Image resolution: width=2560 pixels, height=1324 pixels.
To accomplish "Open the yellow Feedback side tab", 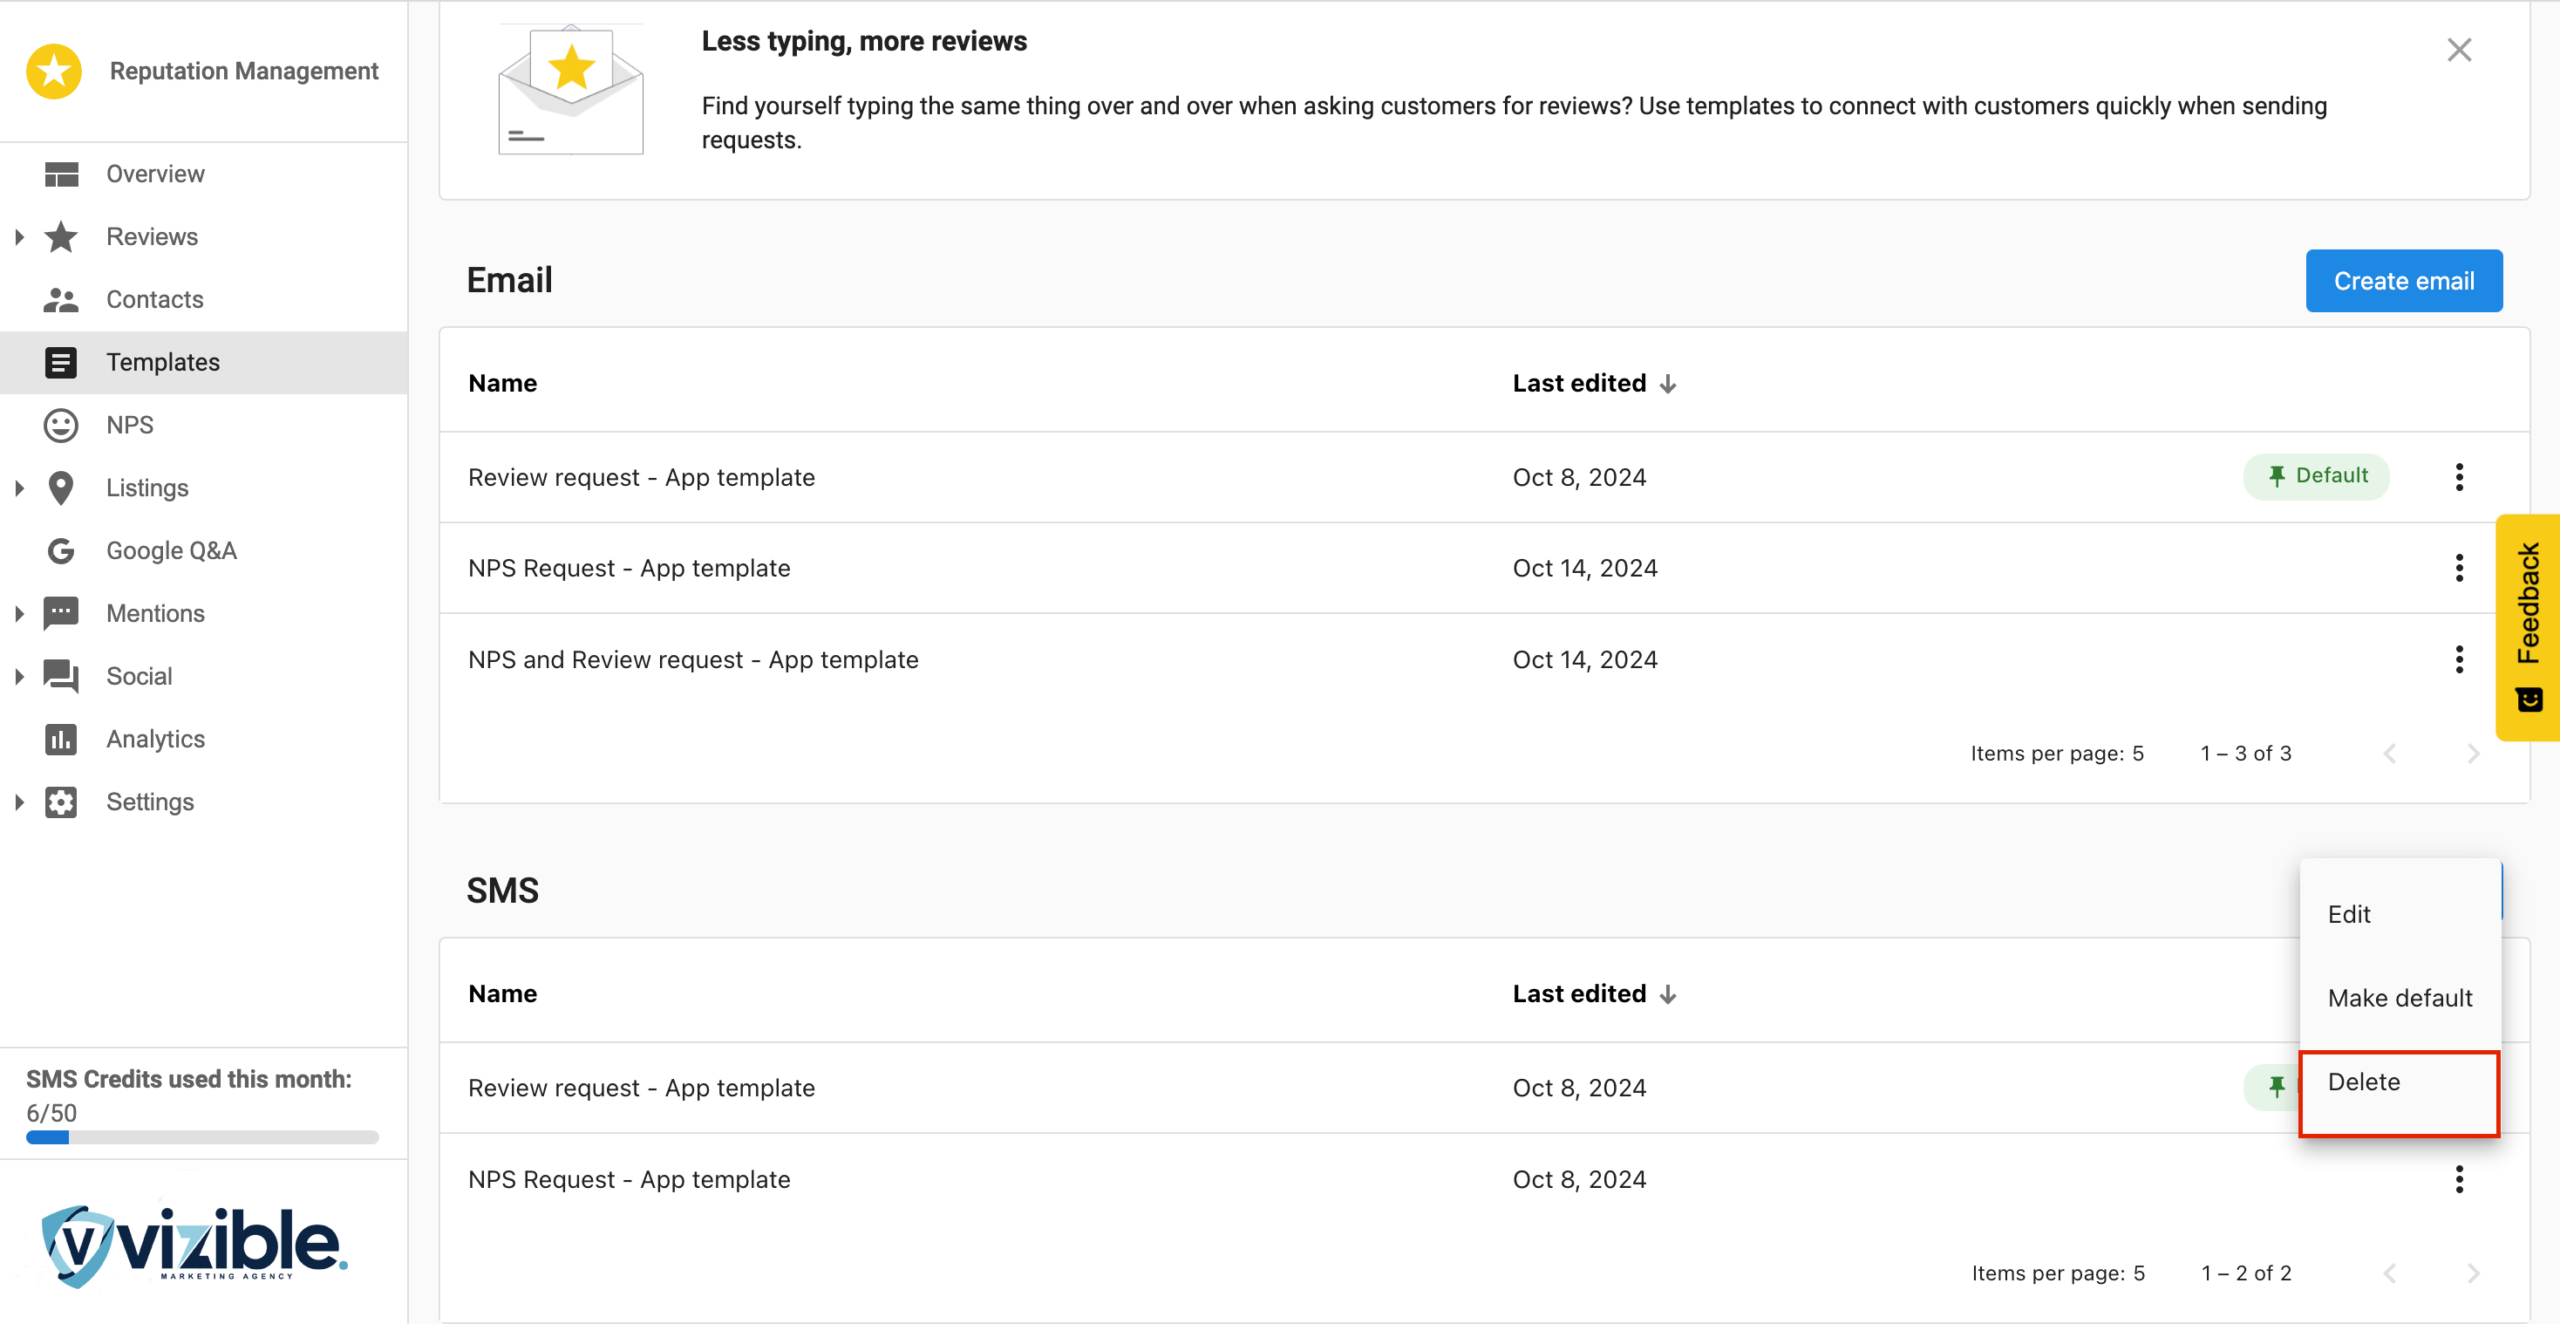I will point(2528,626).
